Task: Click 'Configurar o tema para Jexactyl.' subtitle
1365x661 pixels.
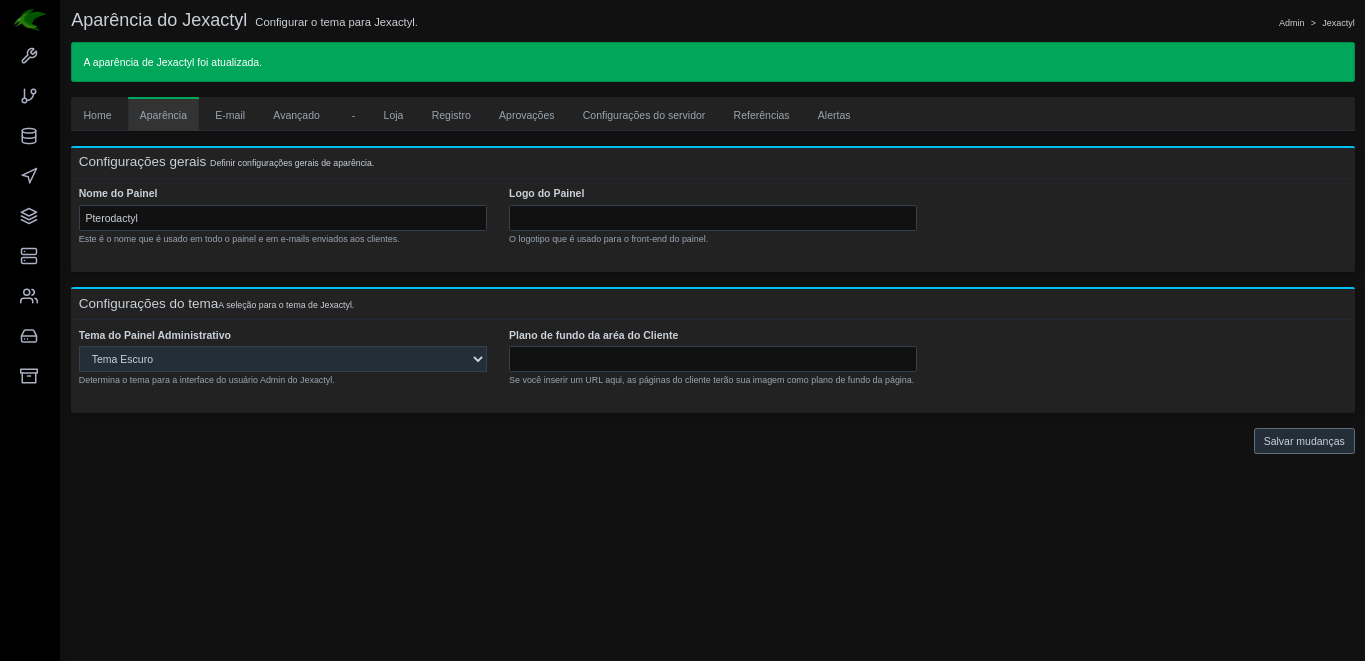Action: pos(336,22)
